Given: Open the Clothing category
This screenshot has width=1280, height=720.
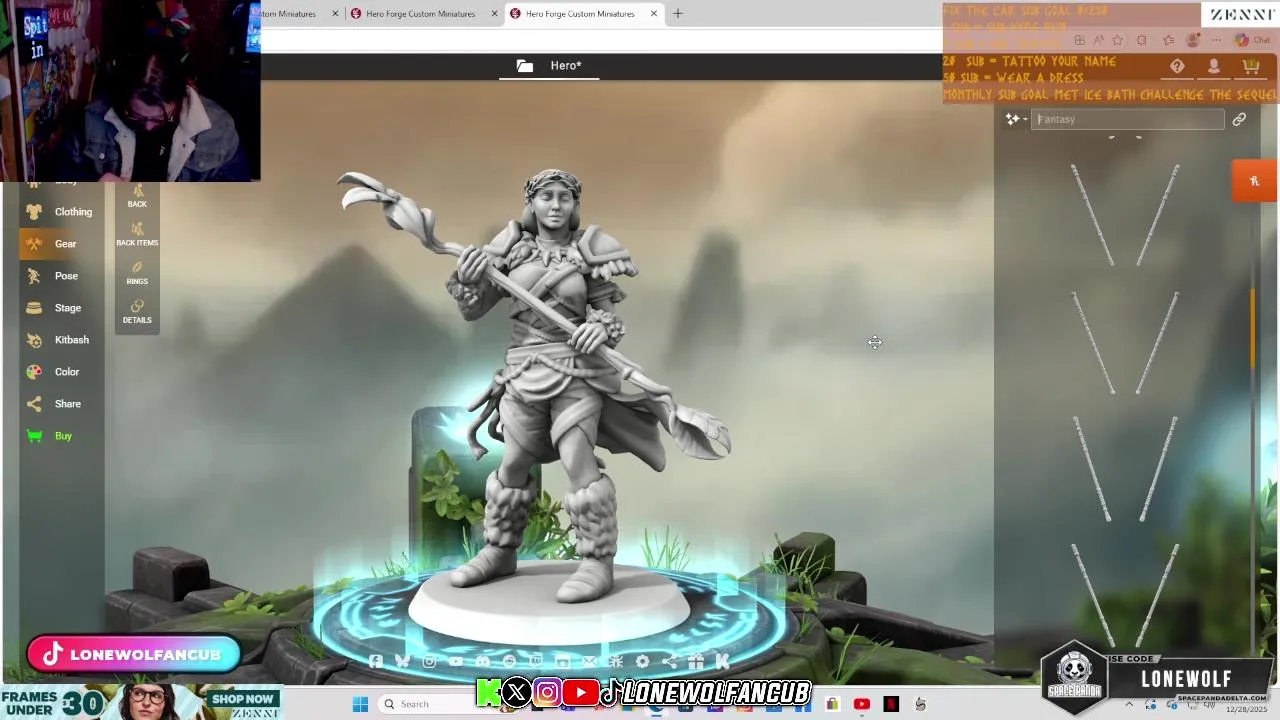Looking at the screenshot, I should [62, 212].
